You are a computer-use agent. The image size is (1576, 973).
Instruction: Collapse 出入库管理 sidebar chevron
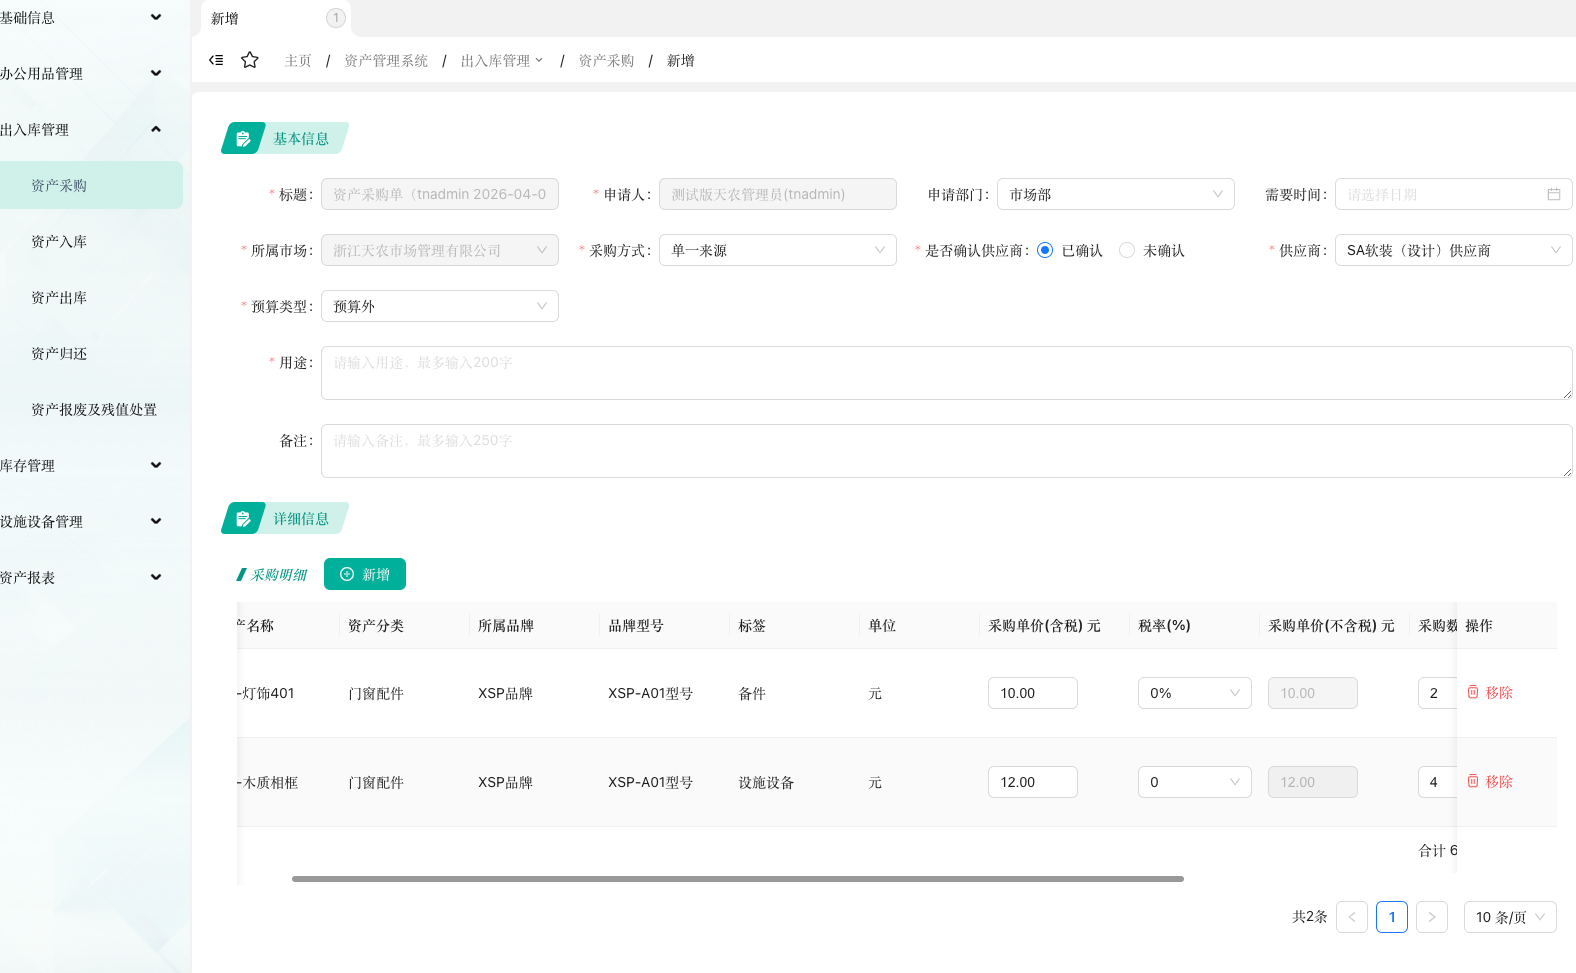pos(156,129)
